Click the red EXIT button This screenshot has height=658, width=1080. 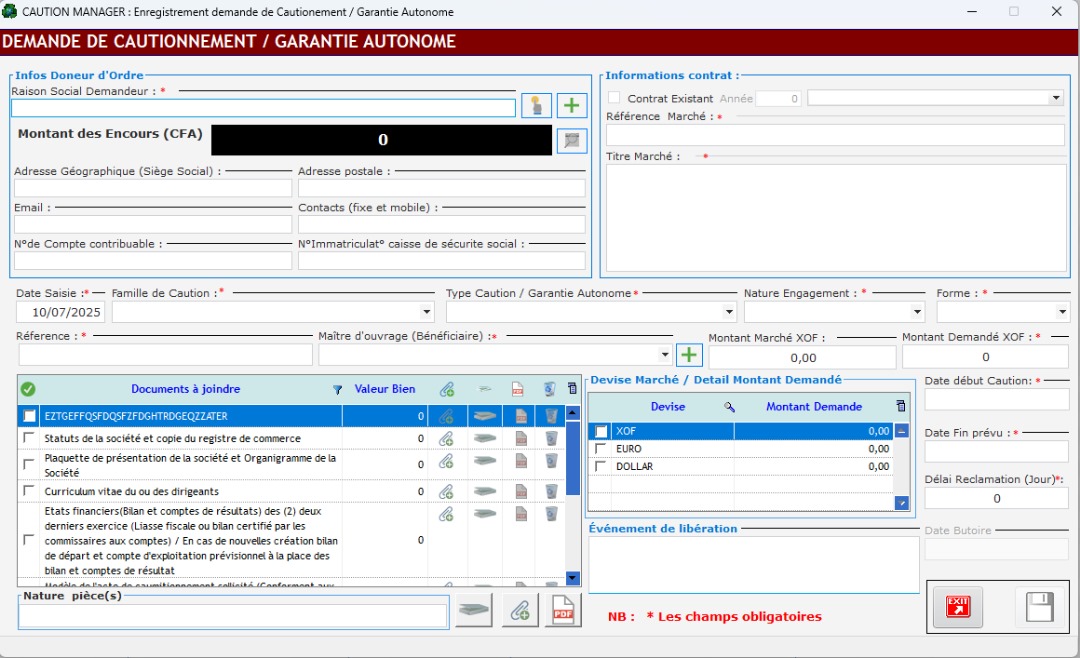point(957,607)
